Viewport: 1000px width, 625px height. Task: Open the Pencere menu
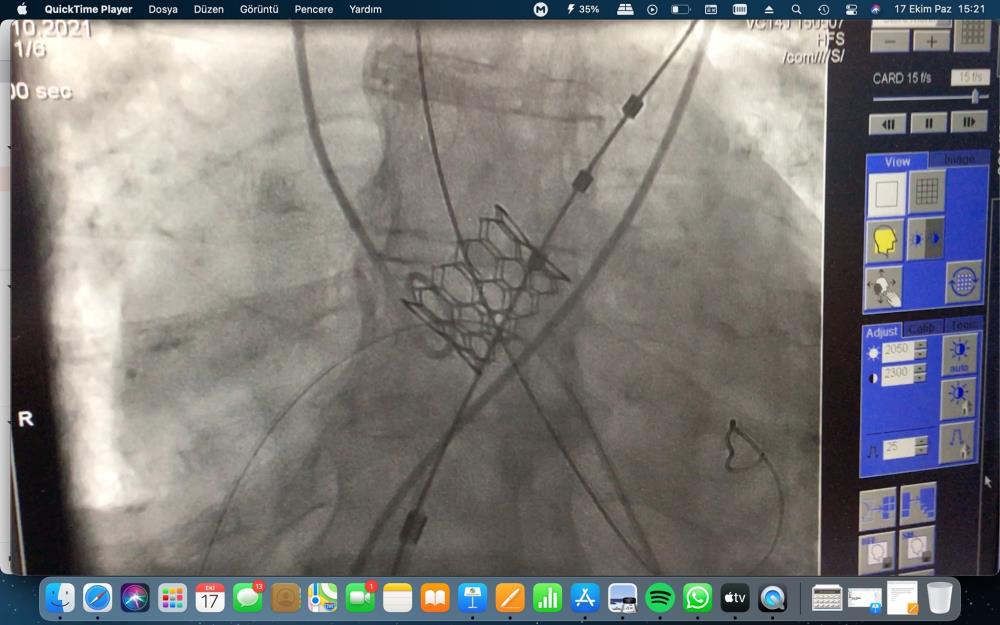click(314, 9)
